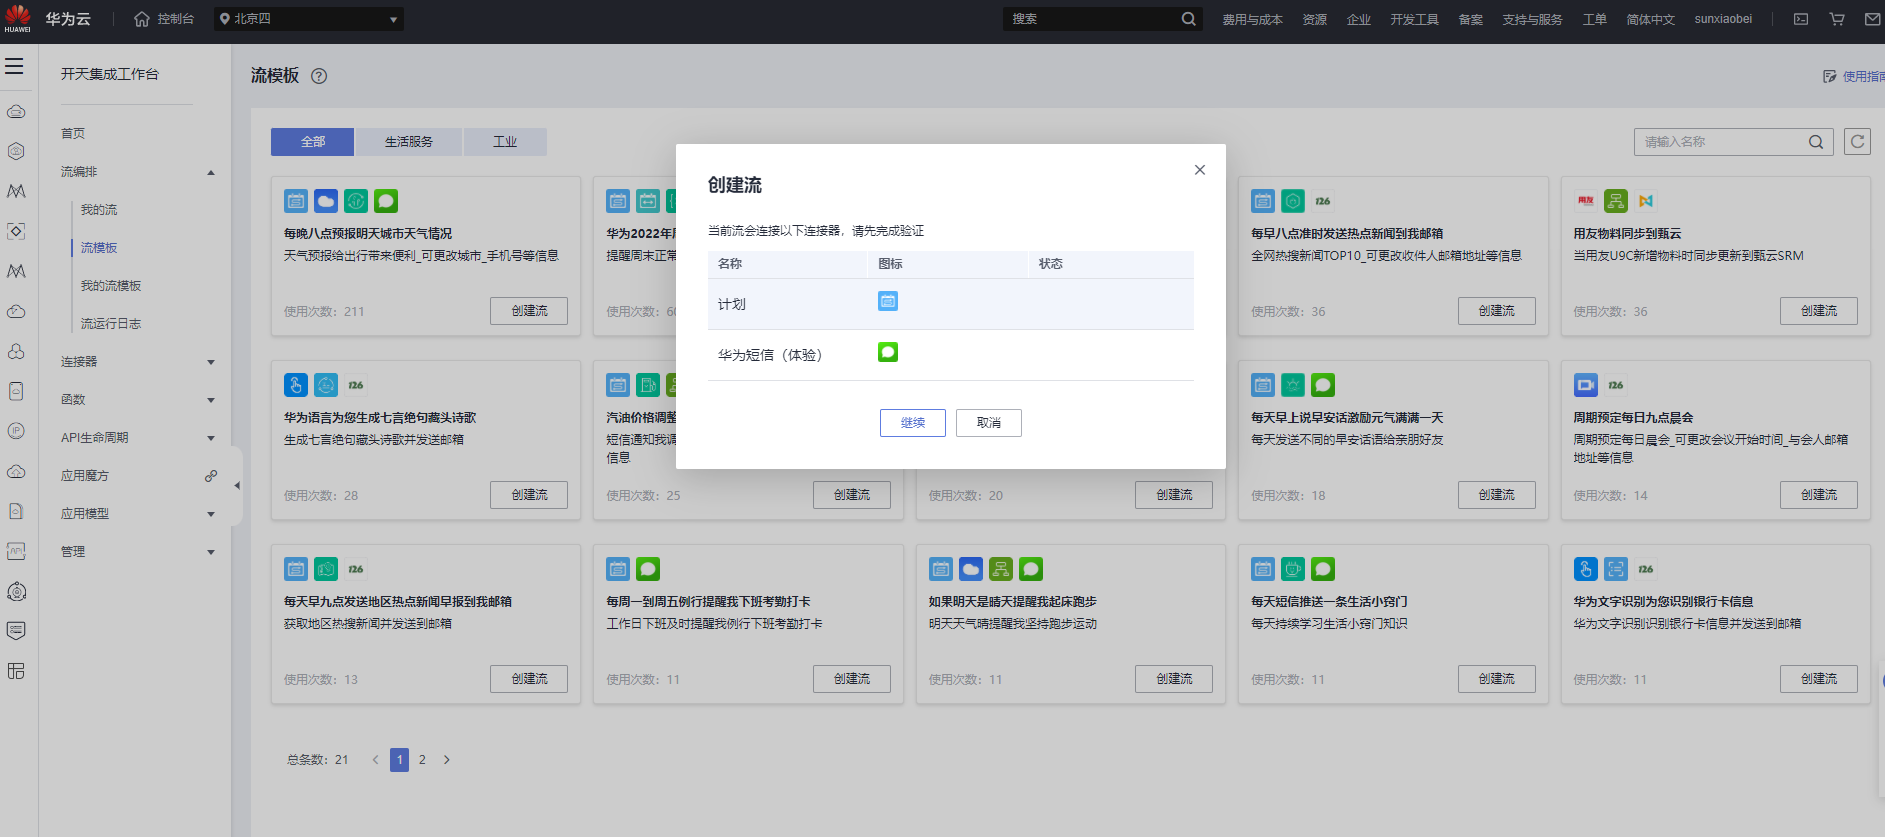
Task: Click 用友 logo icon on 用友物料同步到甄云 card
Action: tap(1586, 201)
